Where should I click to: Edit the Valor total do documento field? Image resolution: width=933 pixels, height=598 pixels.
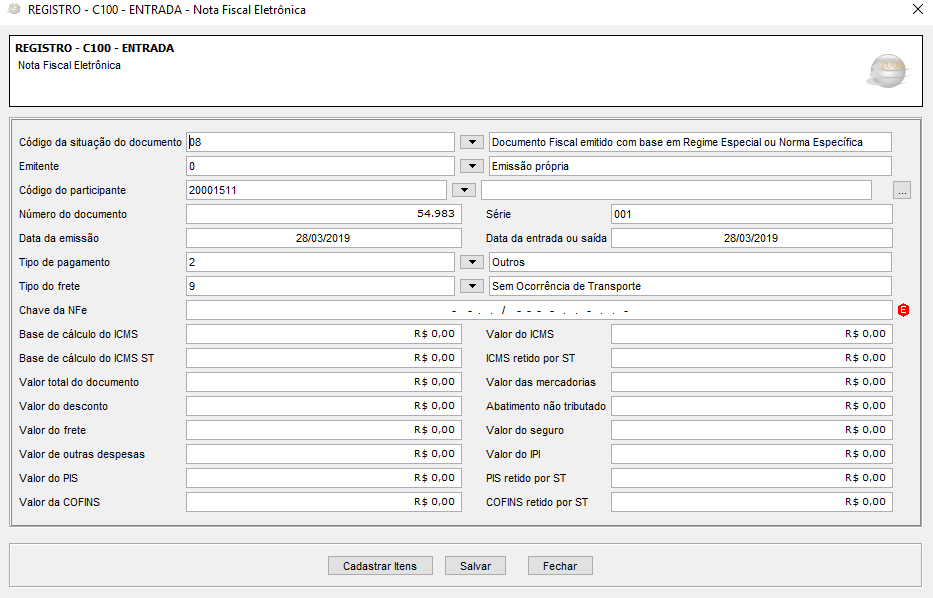pyautogui.click(x=324, y=382)
